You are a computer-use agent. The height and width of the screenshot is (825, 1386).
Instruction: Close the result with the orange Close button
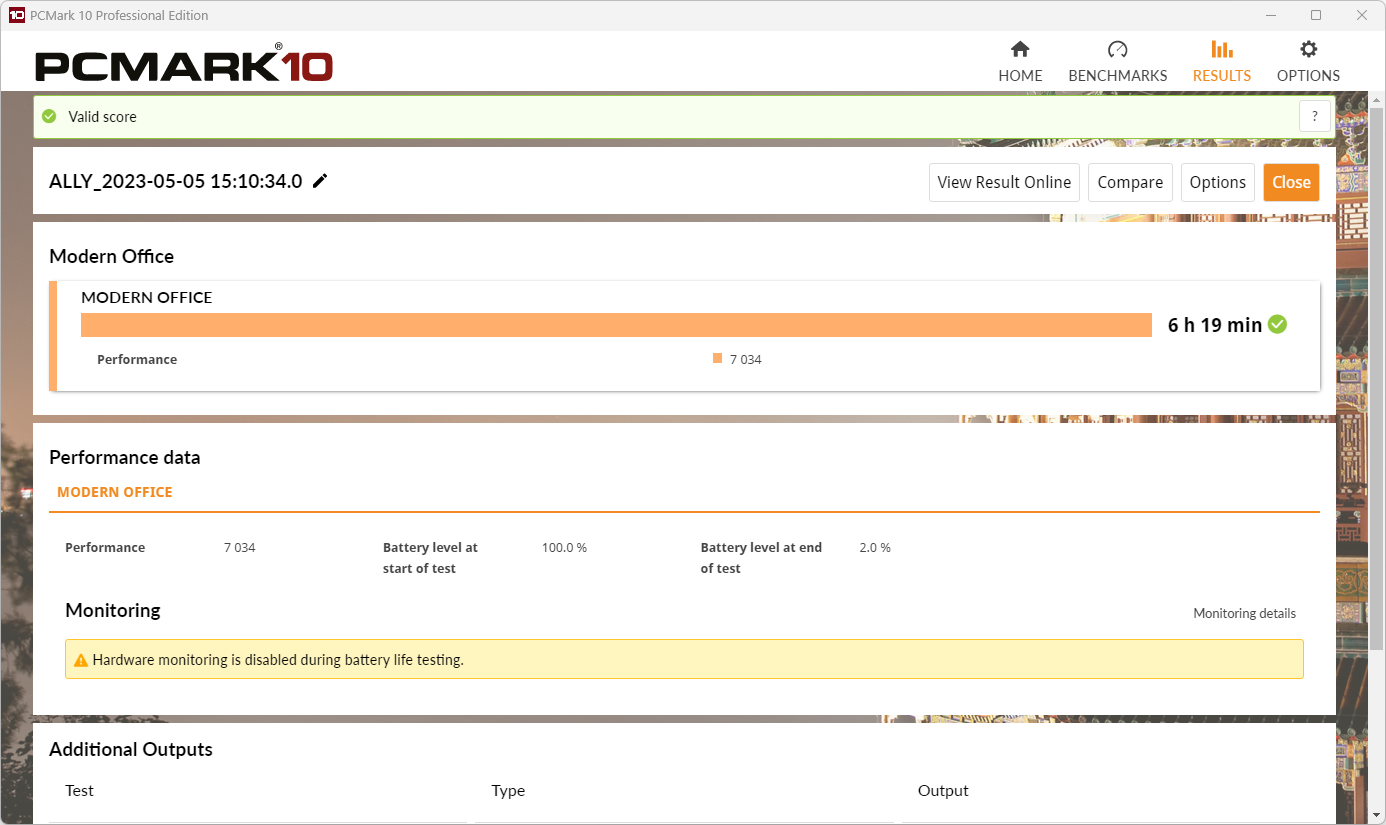tap(1291, 182)
